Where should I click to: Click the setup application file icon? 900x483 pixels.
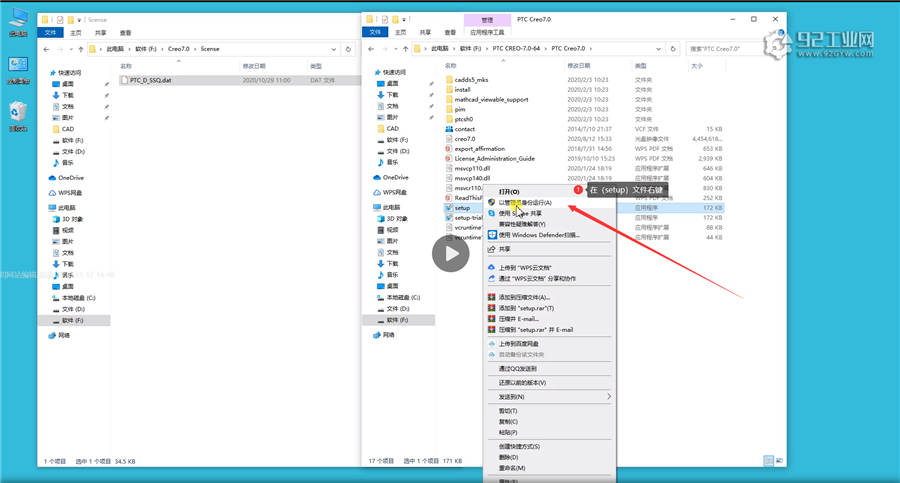449,208
